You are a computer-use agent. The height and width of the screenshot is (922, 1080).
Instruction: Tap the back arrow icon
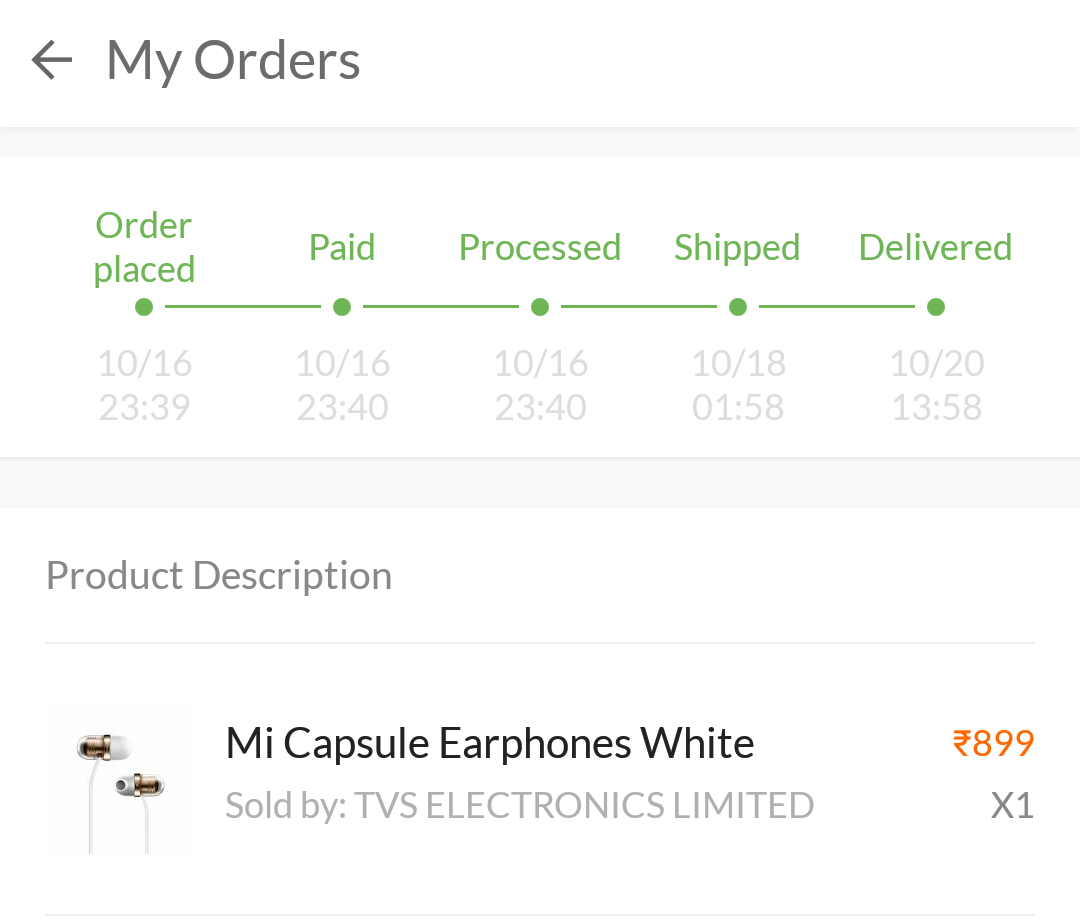(x=52, y=60)
